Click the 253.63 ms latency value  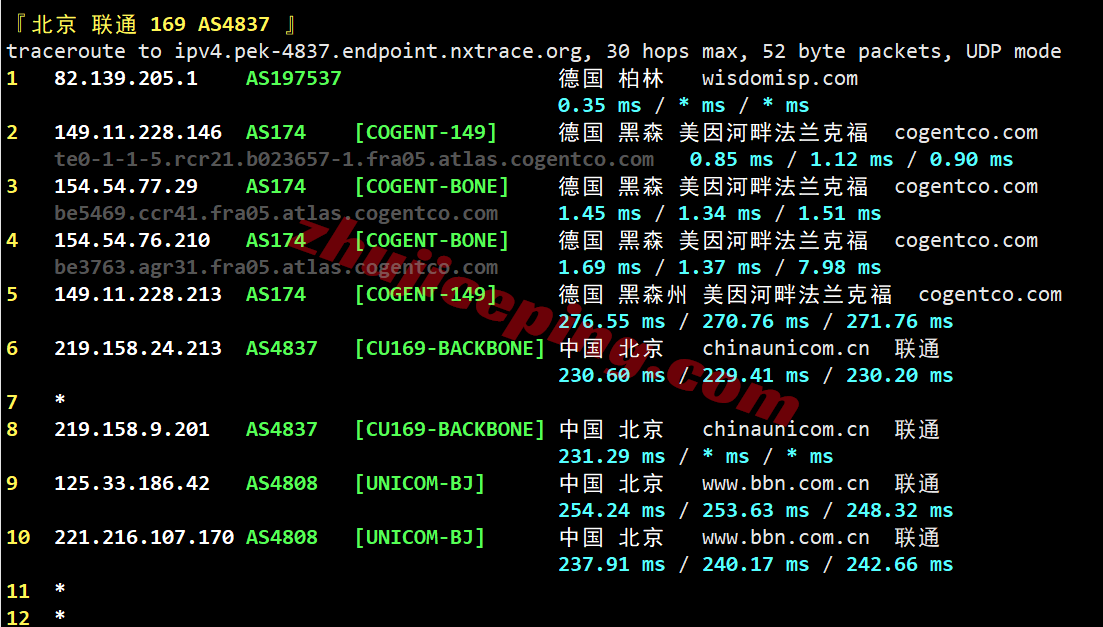coord(755,511)
